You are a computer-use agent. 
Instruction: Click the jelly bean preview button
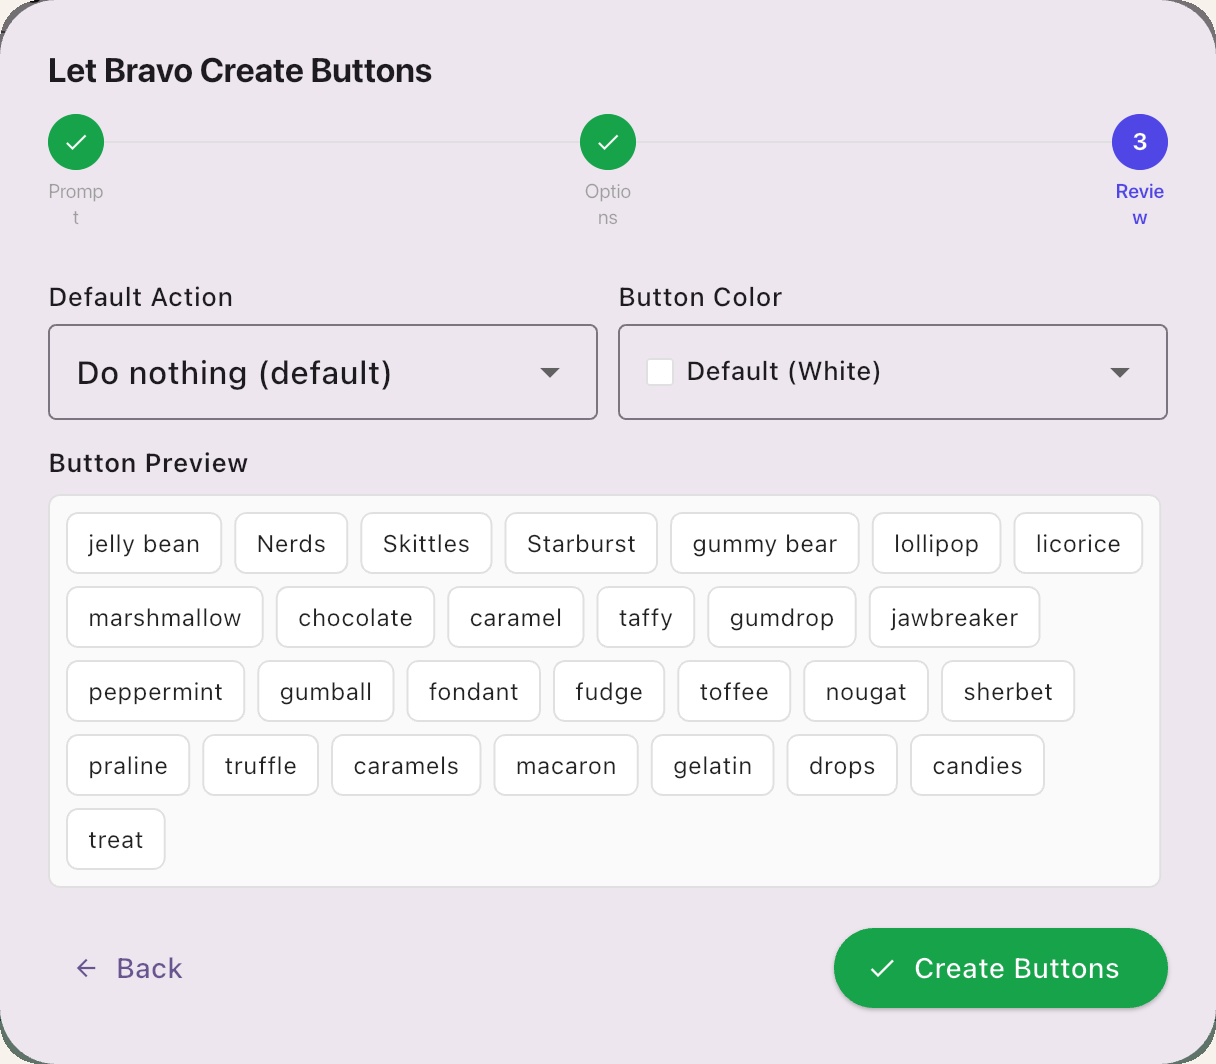pyautogui.click(x=144, y=543)
